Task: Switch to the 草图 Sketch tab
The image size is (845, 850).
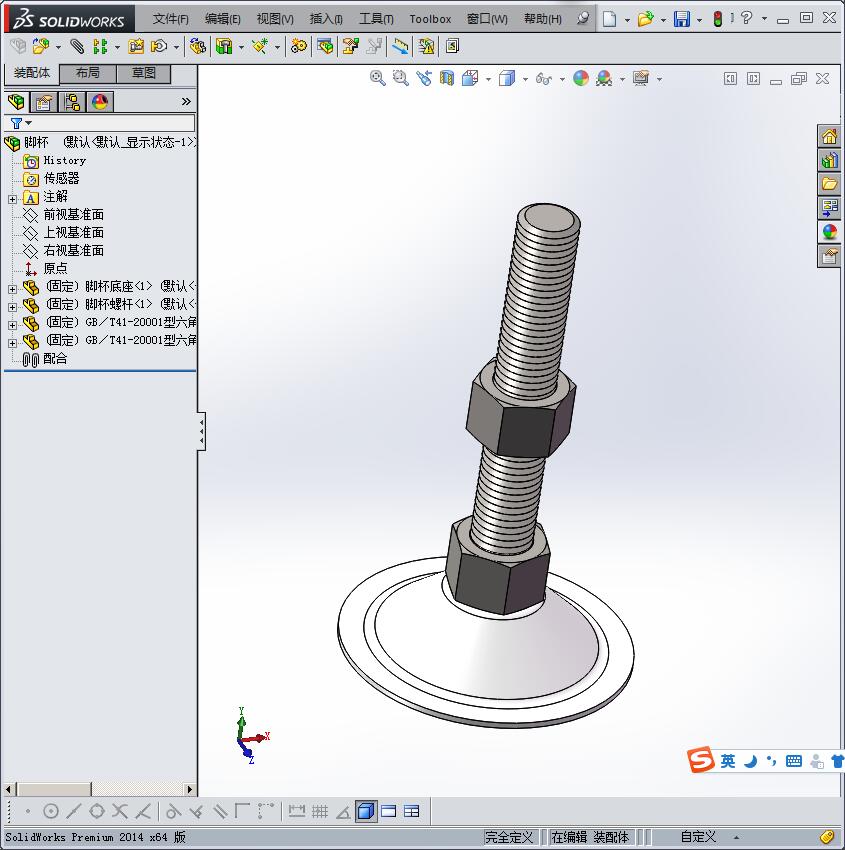Action: tap(144, 73)
